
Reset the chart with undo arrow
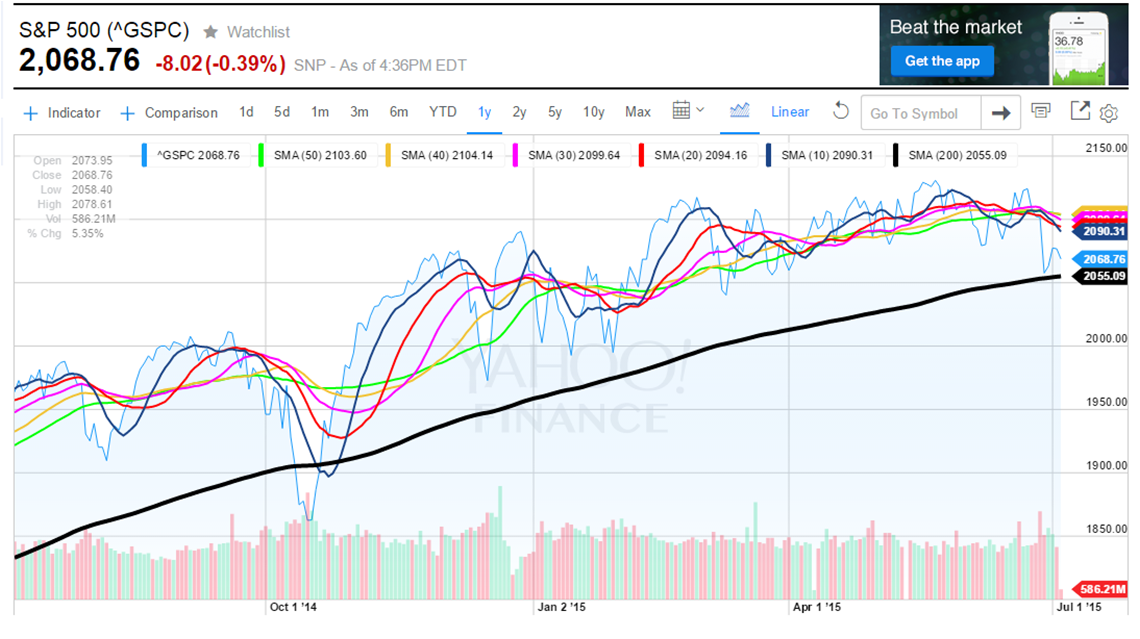(x=840, y=111)
